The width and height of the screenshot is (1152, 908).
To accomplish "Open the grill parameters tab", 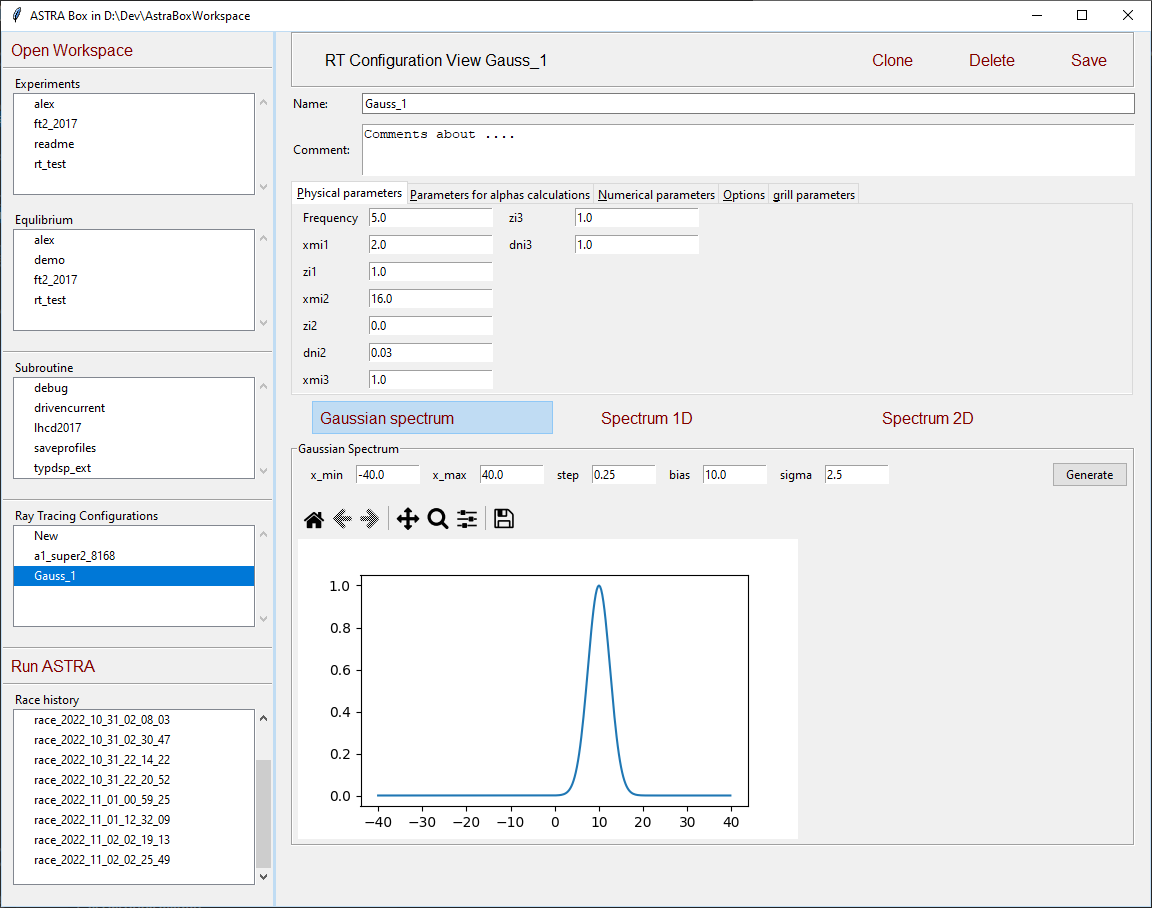I will [813, 195].
